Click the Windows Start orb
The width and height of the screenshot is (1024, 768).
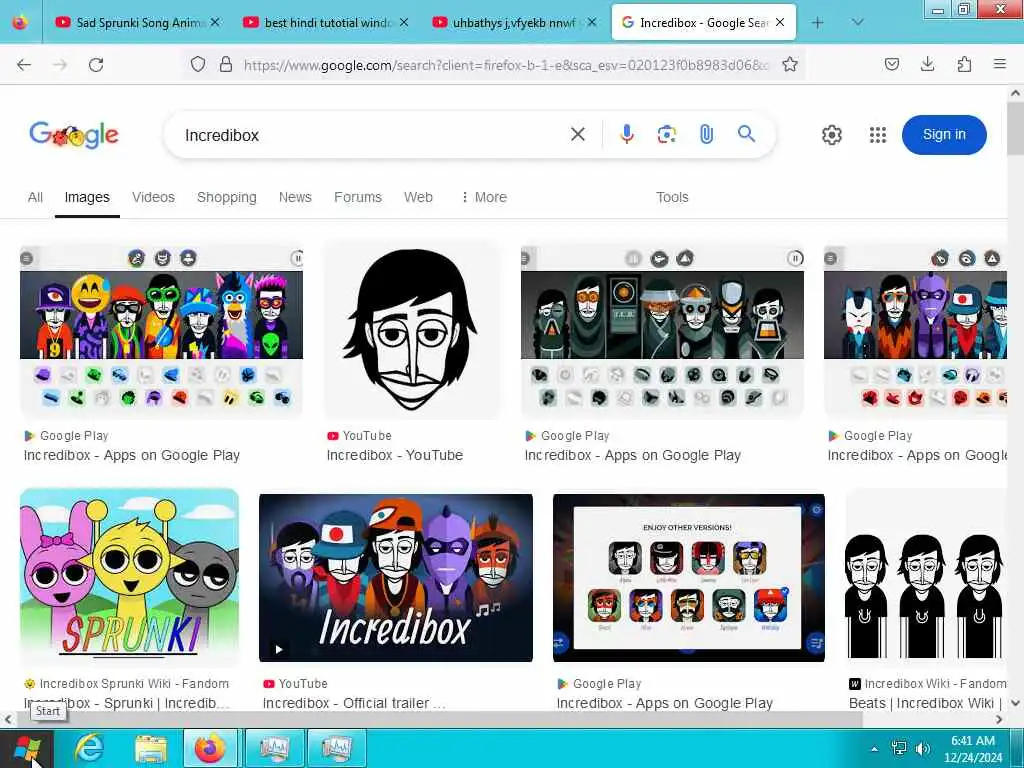pos(27,748)
